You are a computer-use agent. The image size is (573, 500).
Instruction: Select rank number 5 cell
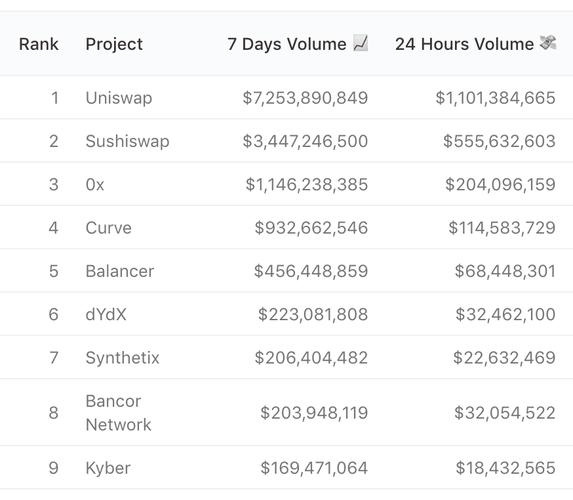(54, 271)
